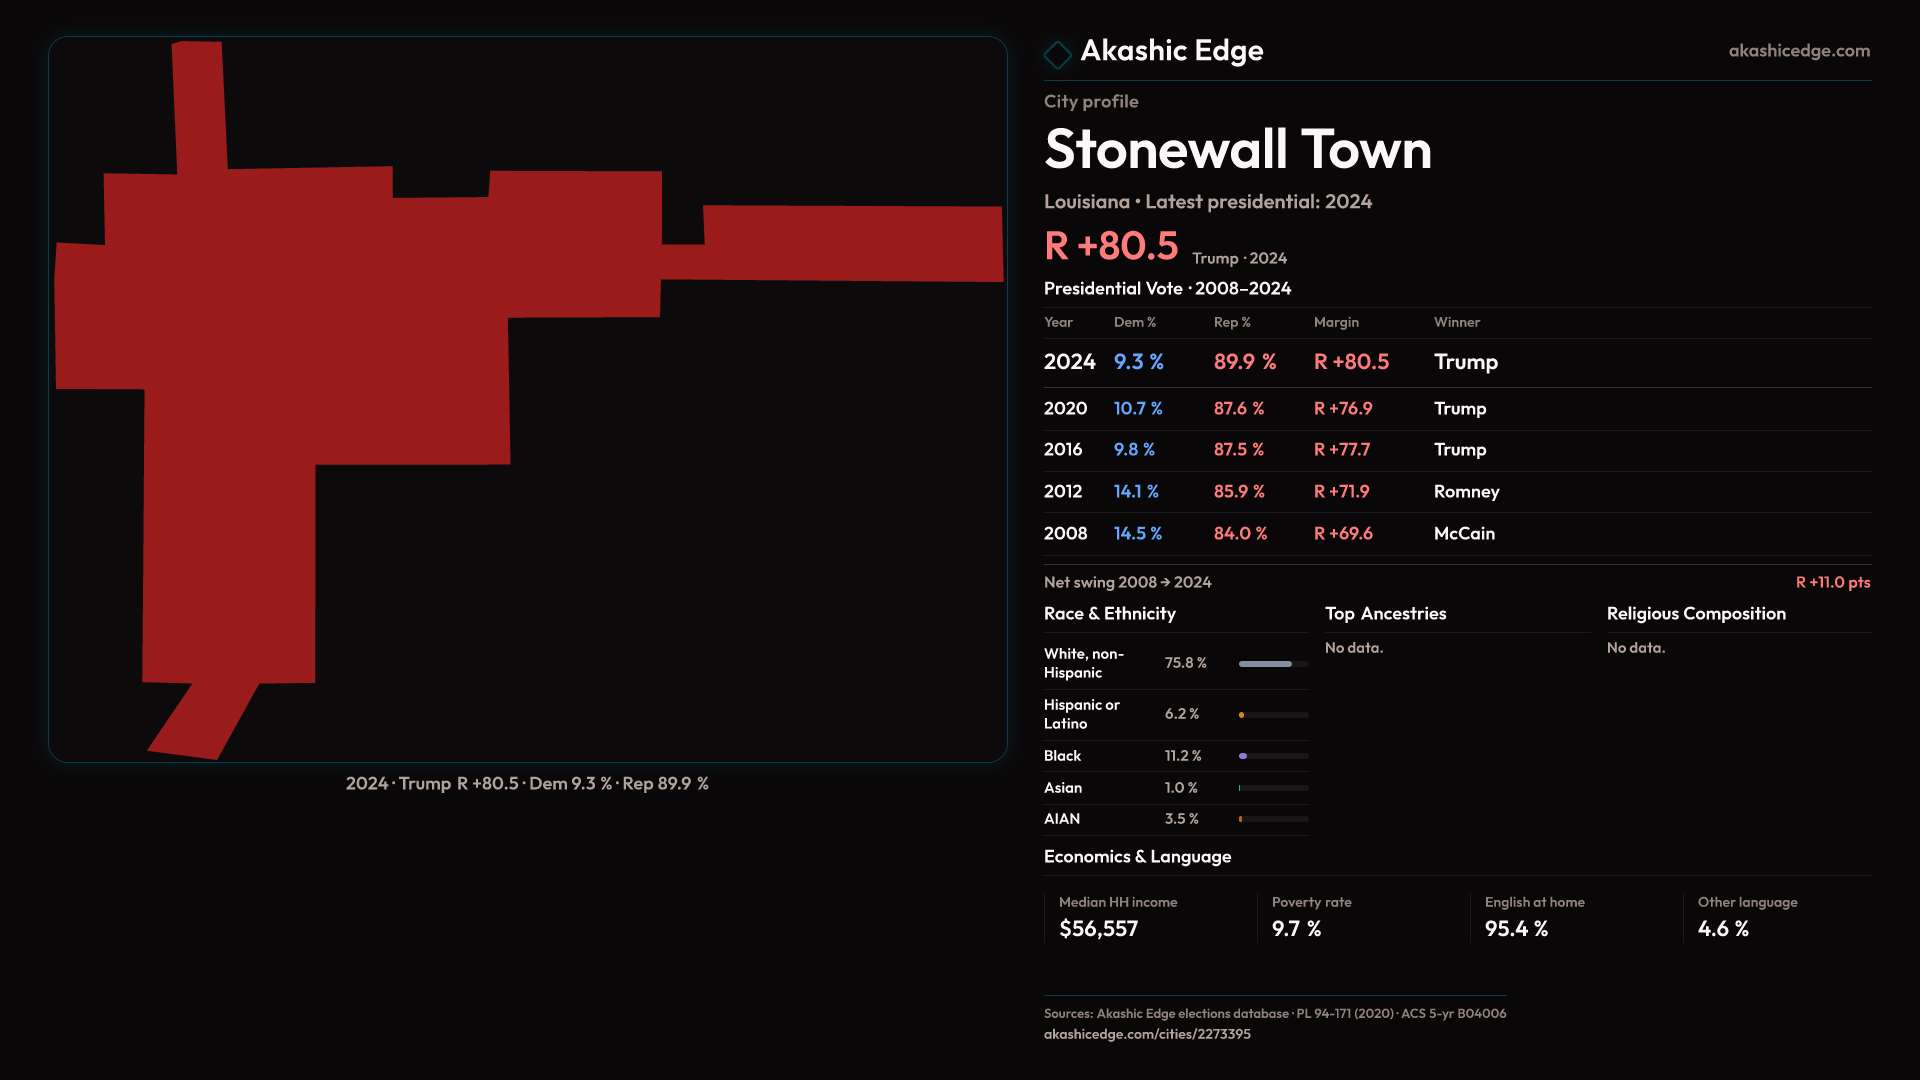
Task: Click the Hispanic or Latino percentage bar
Action: 1272,715
